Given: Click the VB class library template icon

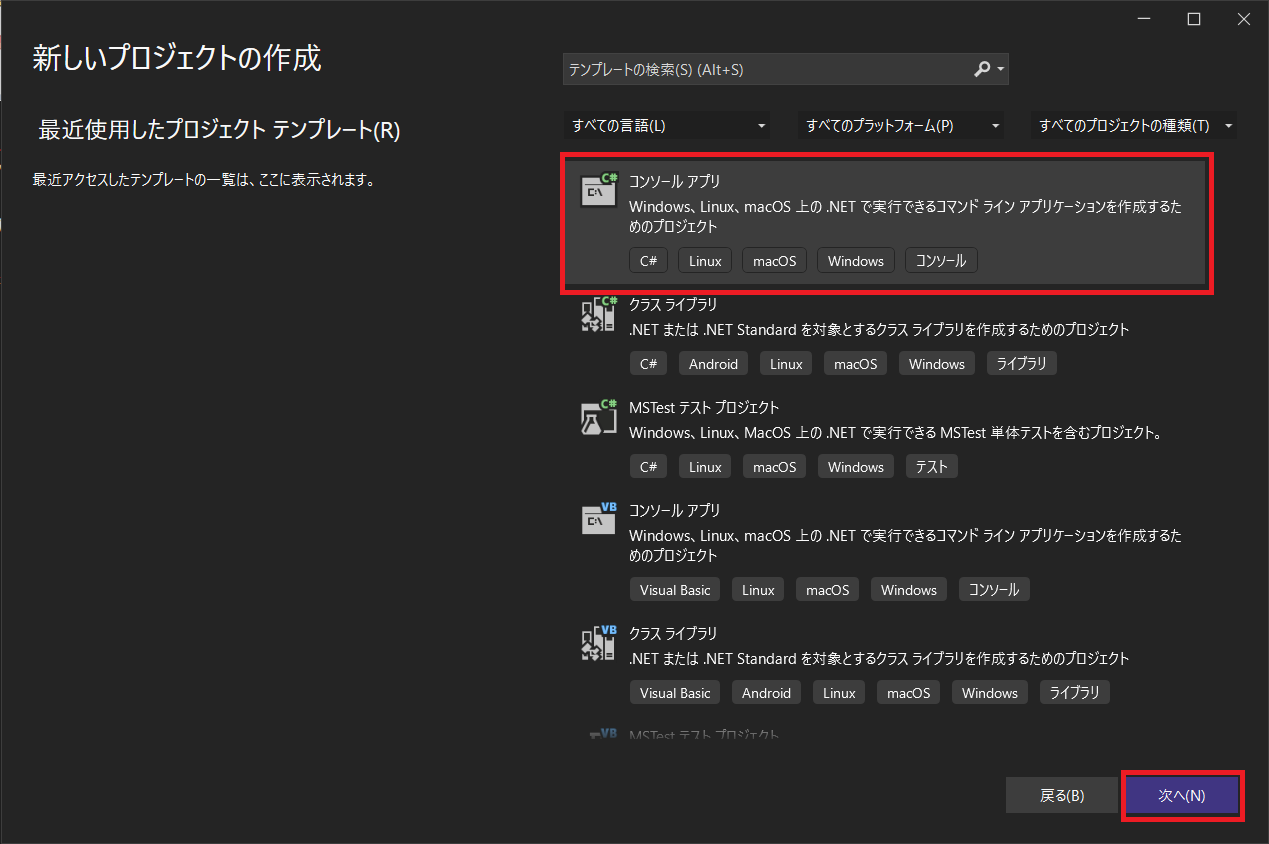Looking at the screenshot, I should [599, 642].
